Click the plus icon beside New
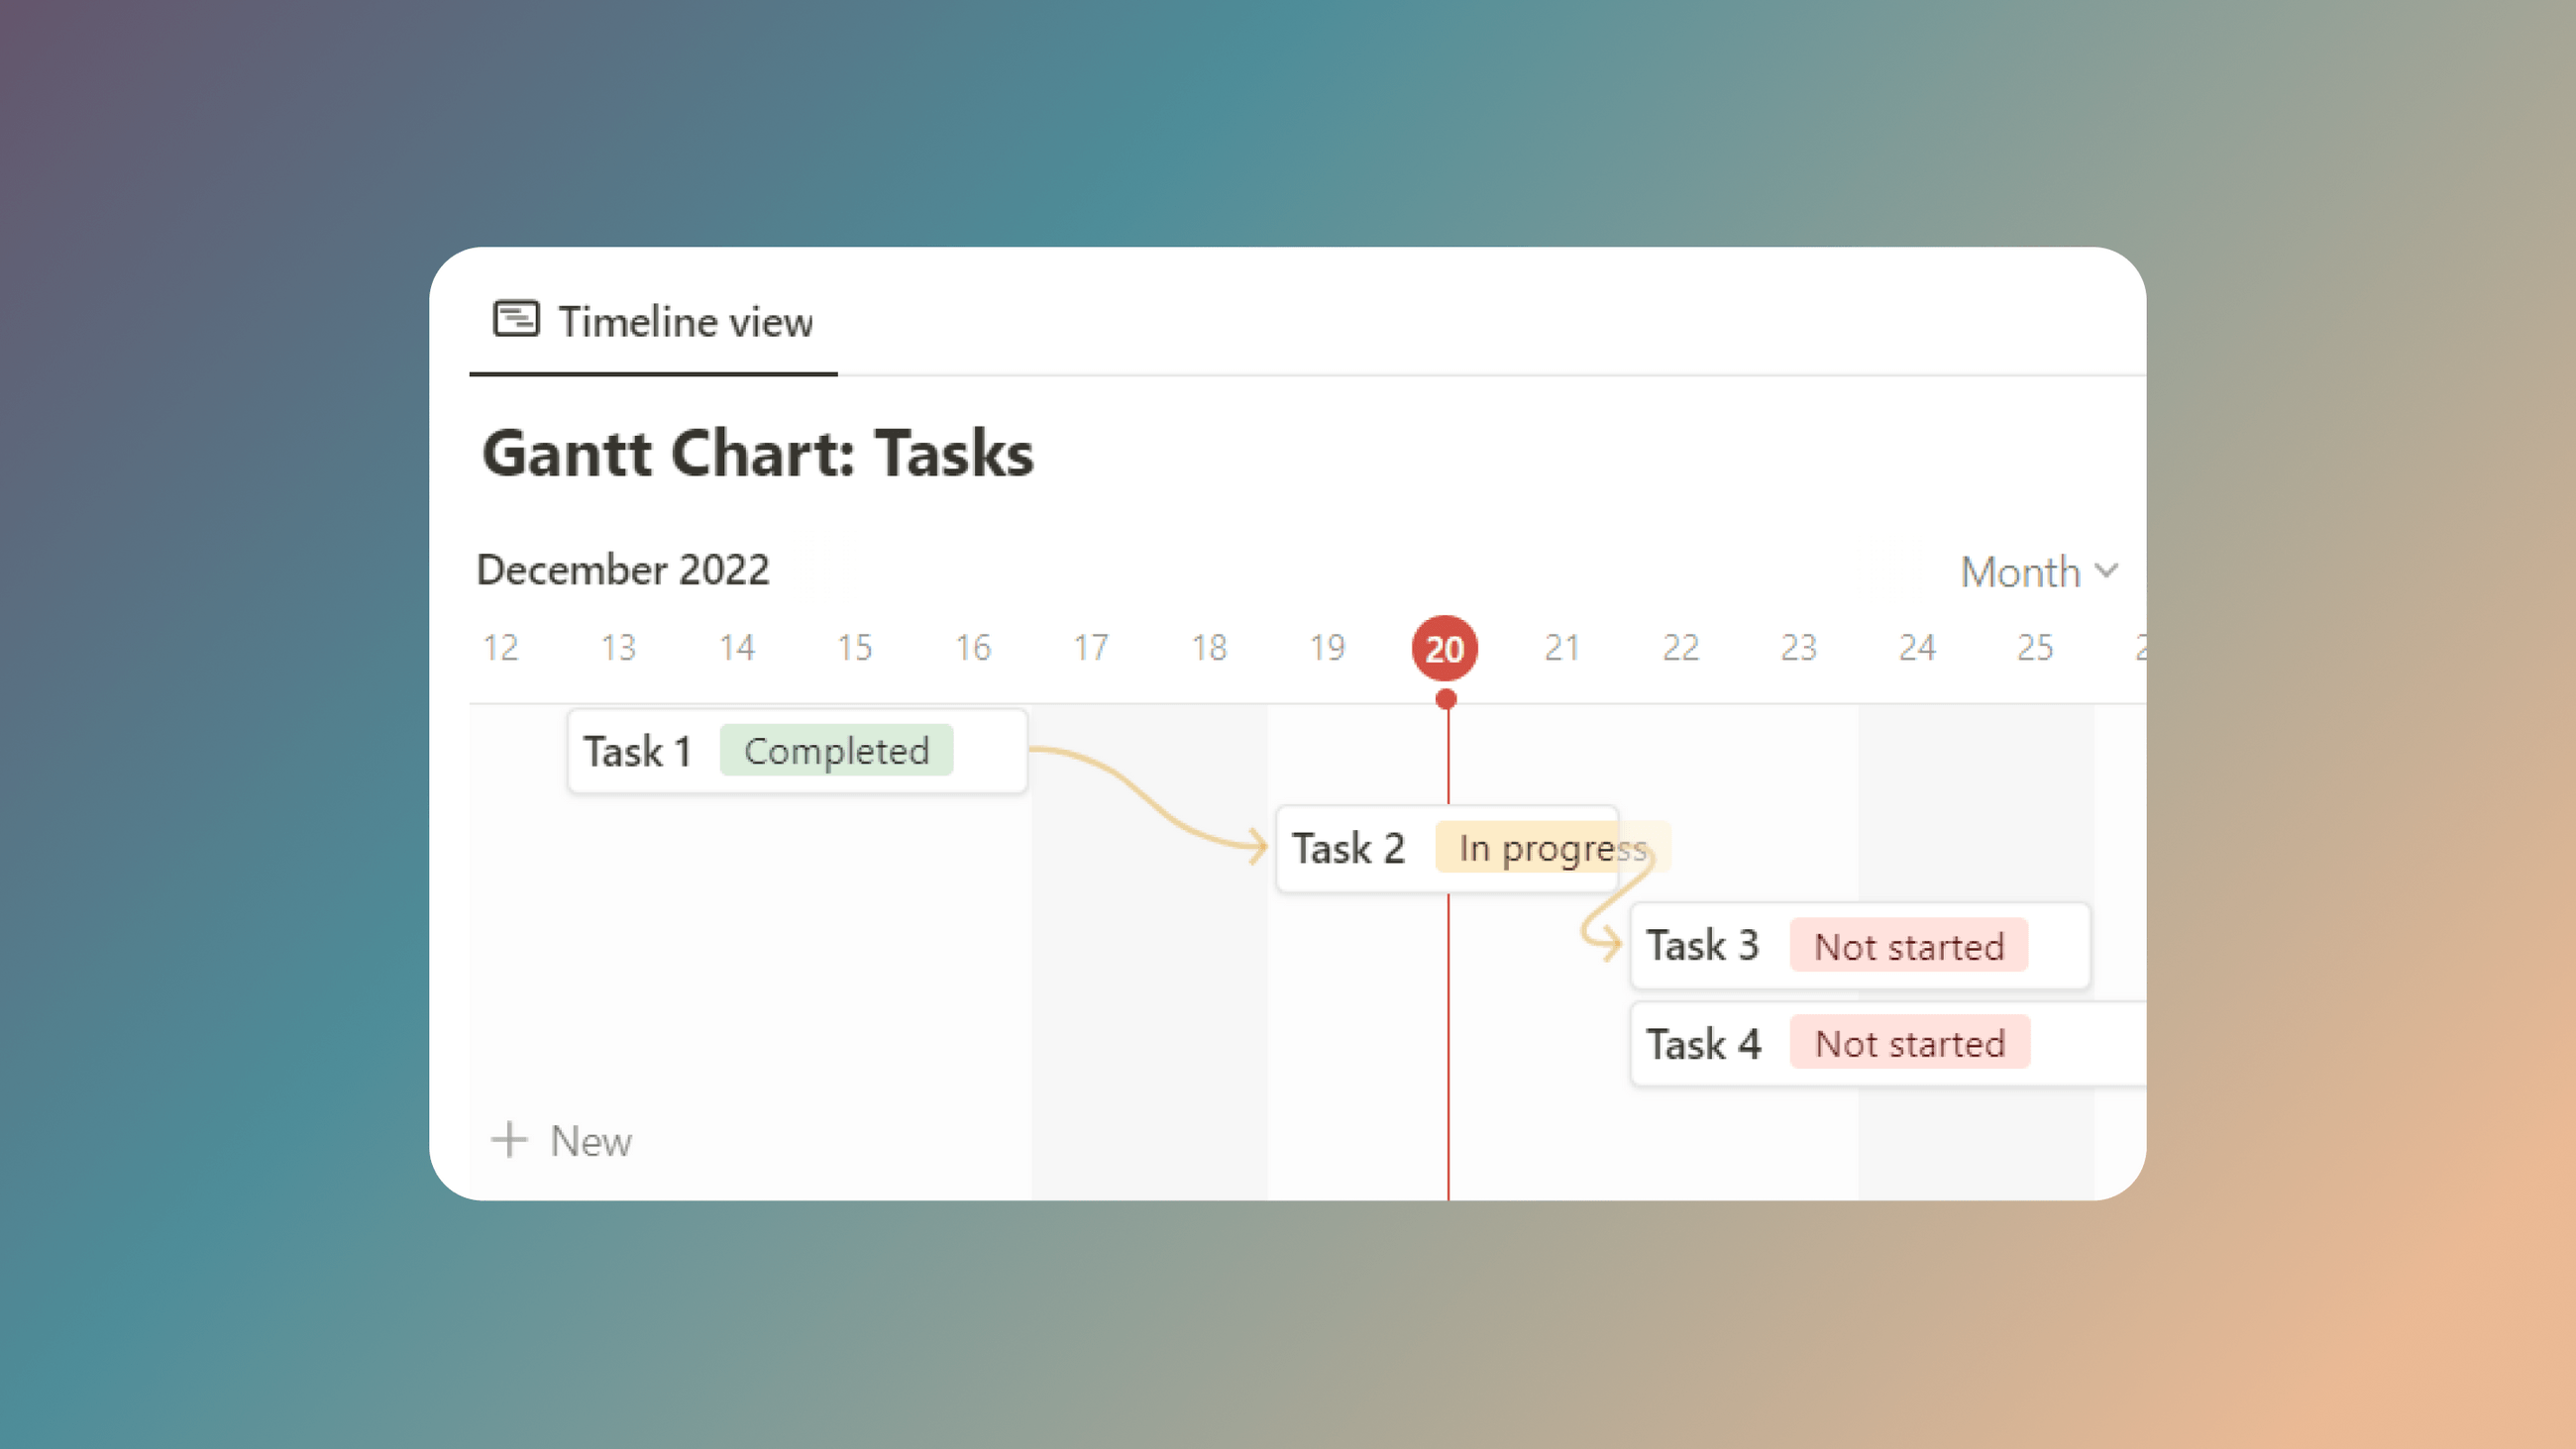The height and width of the screenshot is (1449, 2576). [x=508, y=1139]
